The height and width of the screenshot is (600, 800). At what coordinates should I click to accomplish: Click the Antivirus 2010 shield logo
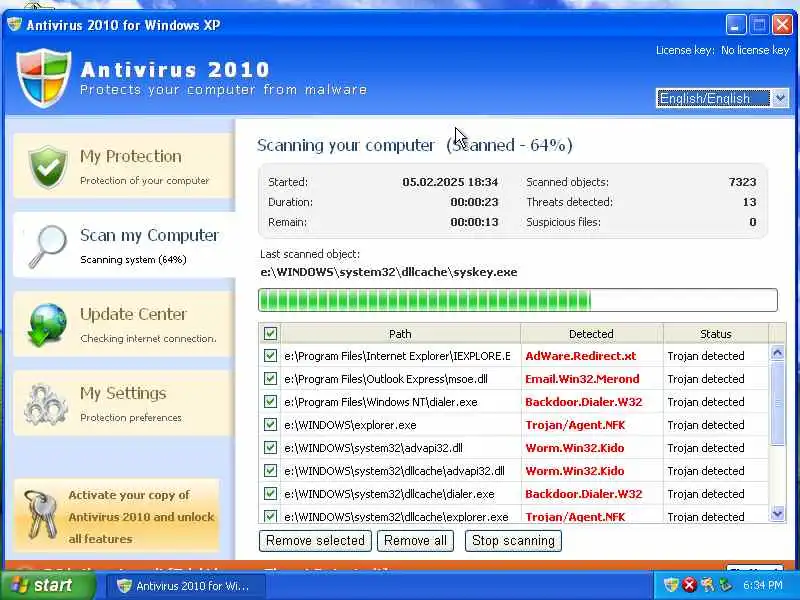[43, 78]
